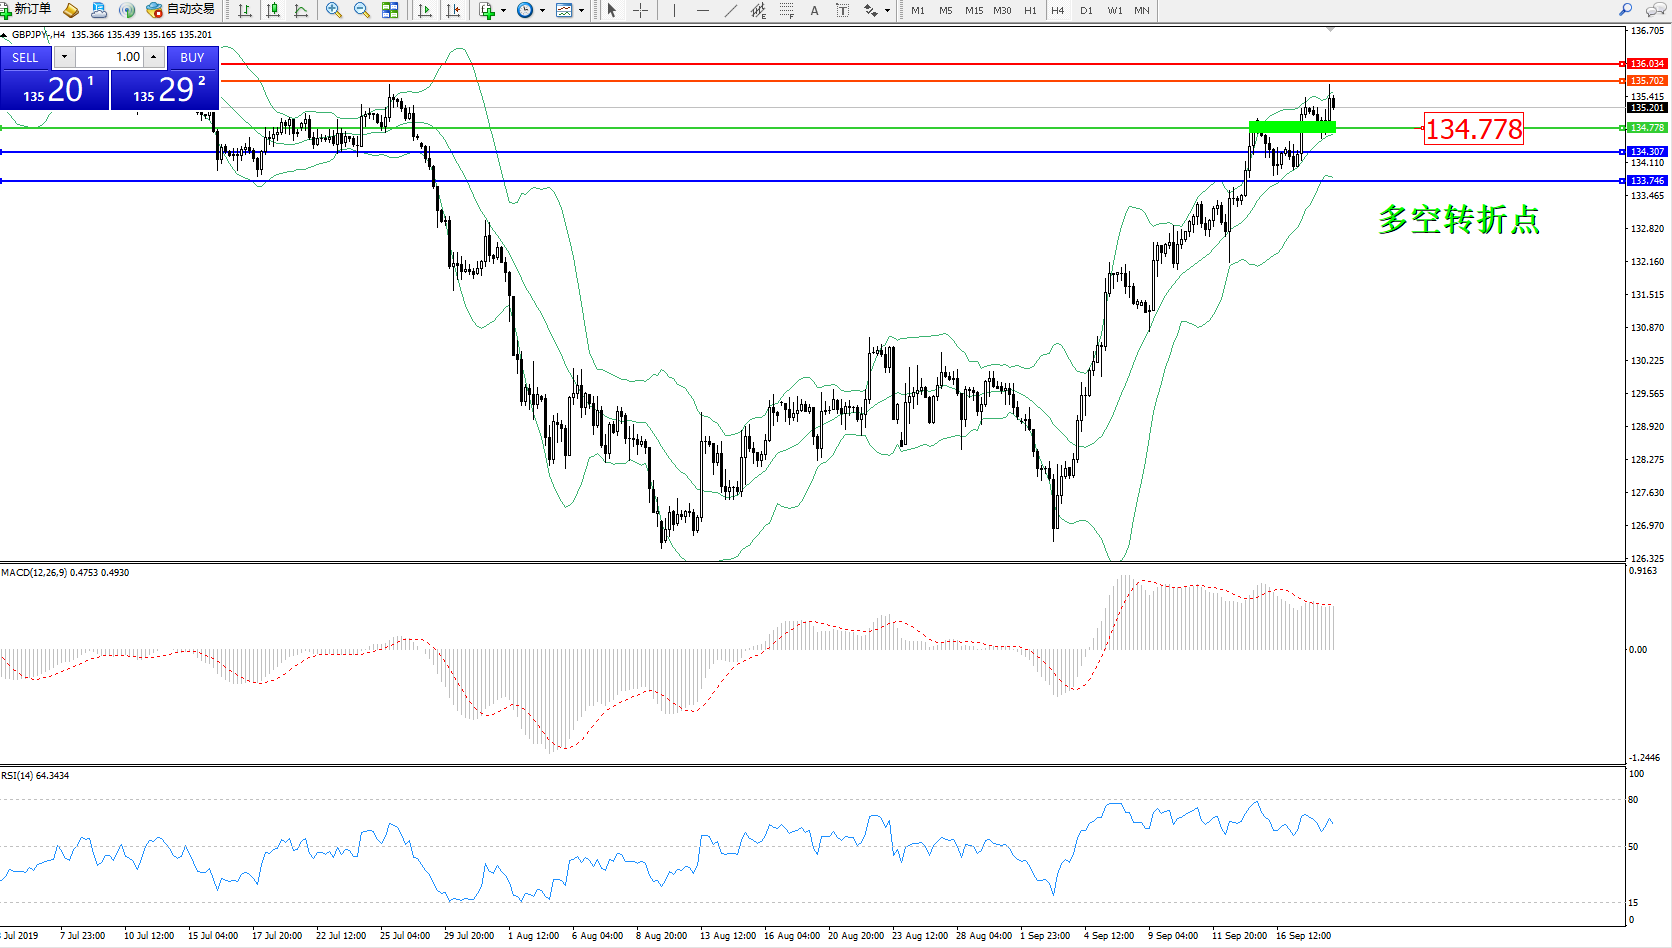Click the green 134.778 horizontal price line
Viewport: 1672px width, 948px height.
click(x=800, y=128)
